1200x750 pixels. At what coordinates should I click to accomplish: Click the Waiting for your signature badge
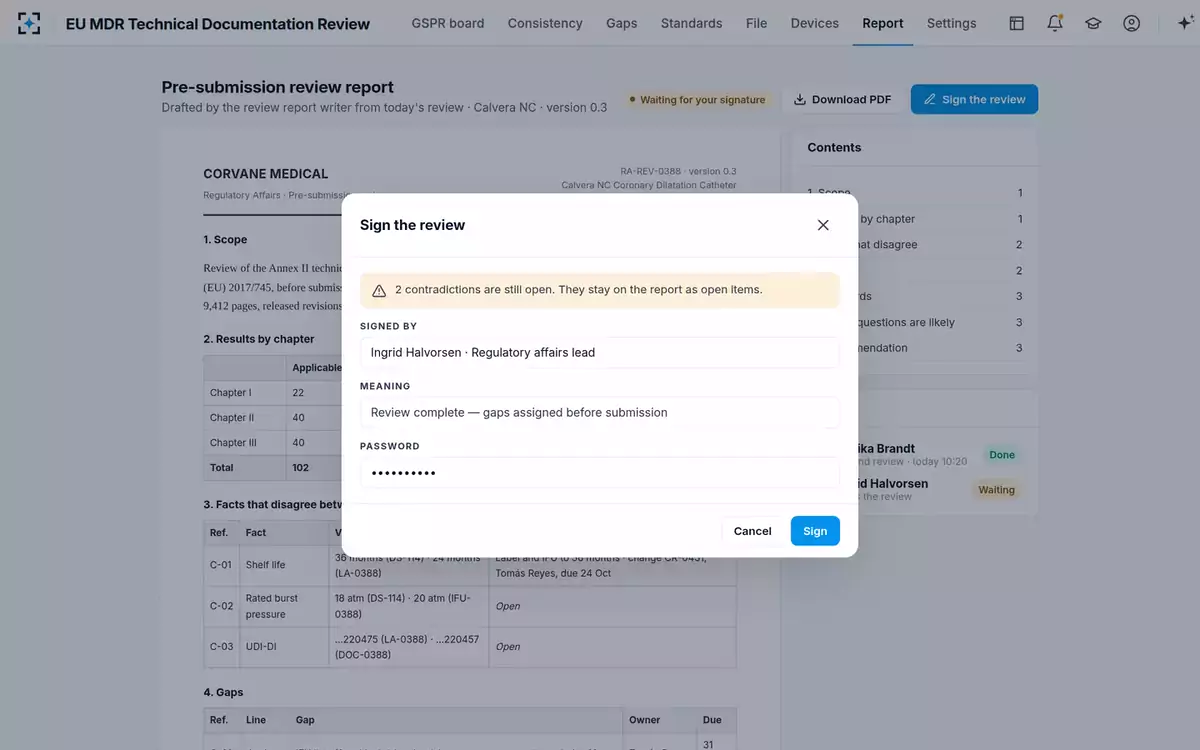click(697, 100)
